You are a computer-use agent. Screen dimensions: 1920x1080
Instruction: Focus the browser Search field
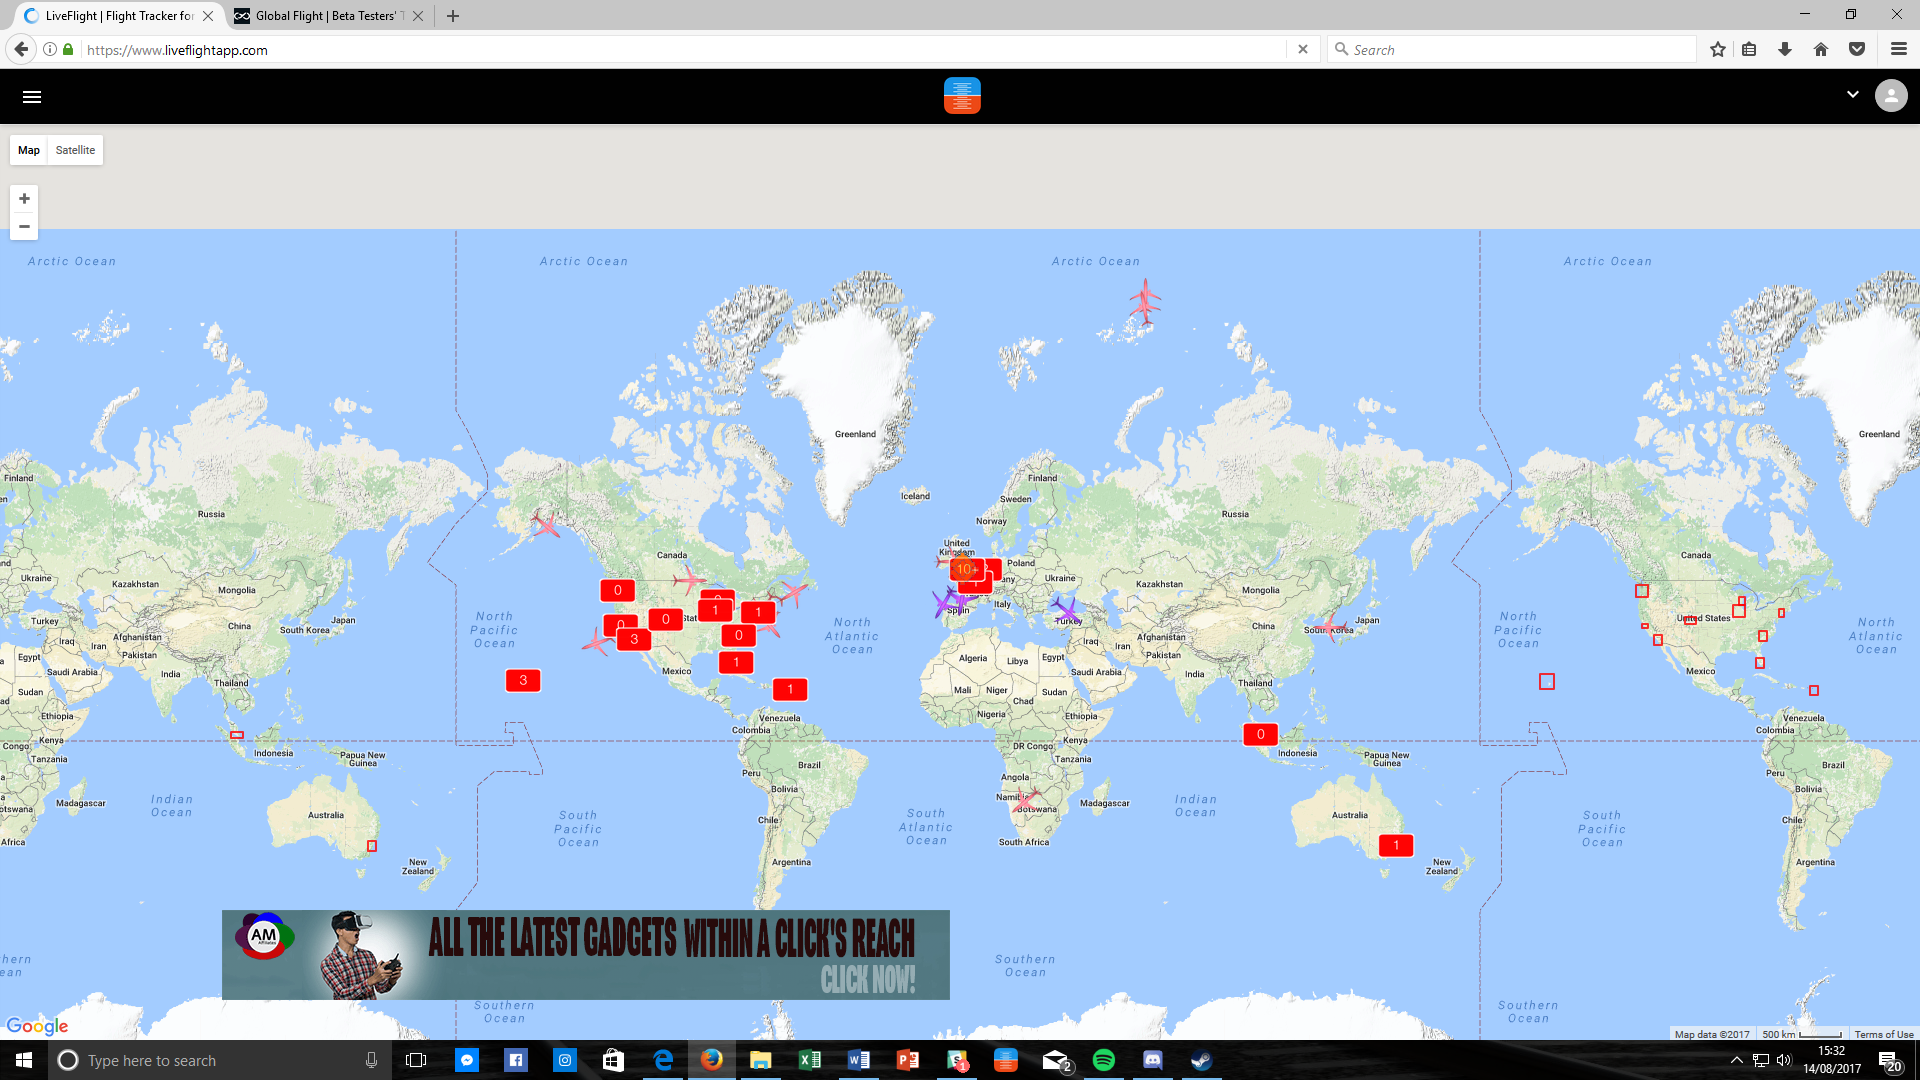pyautogui.click(x=1515, y=49)
